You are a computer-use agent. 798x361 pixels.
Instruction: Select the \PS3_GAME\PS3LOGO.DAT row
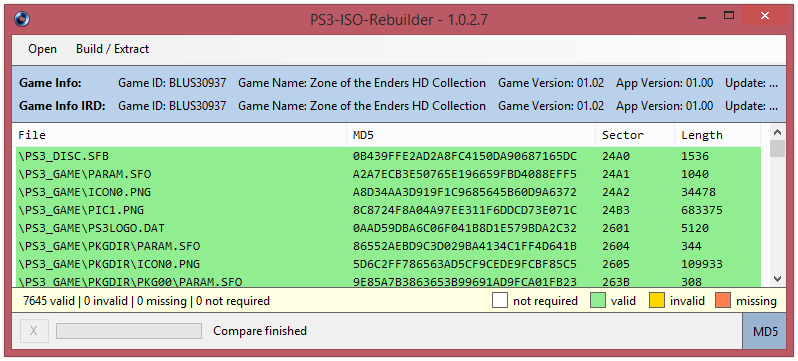click(x=388, y=228)
